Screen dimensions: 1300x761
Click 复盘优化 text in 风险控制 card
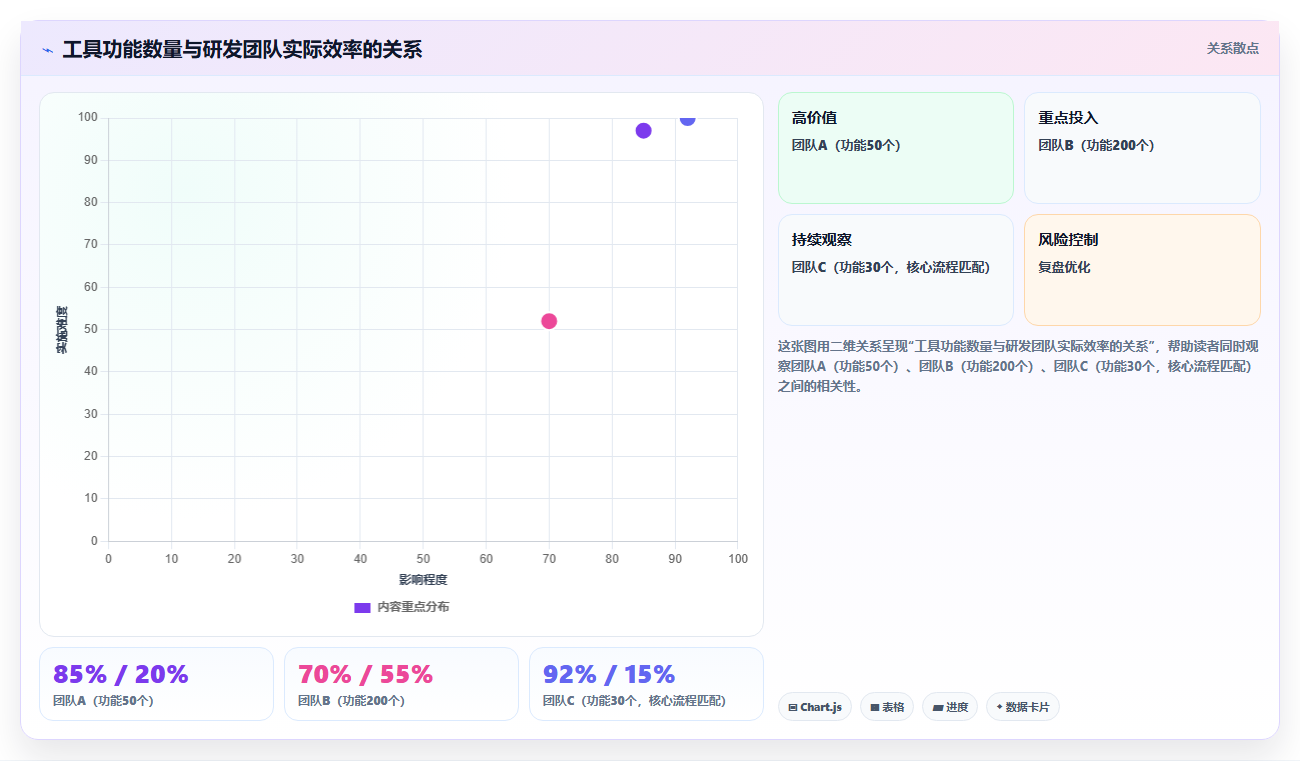pyautogui.click(x=1064, y=267)
